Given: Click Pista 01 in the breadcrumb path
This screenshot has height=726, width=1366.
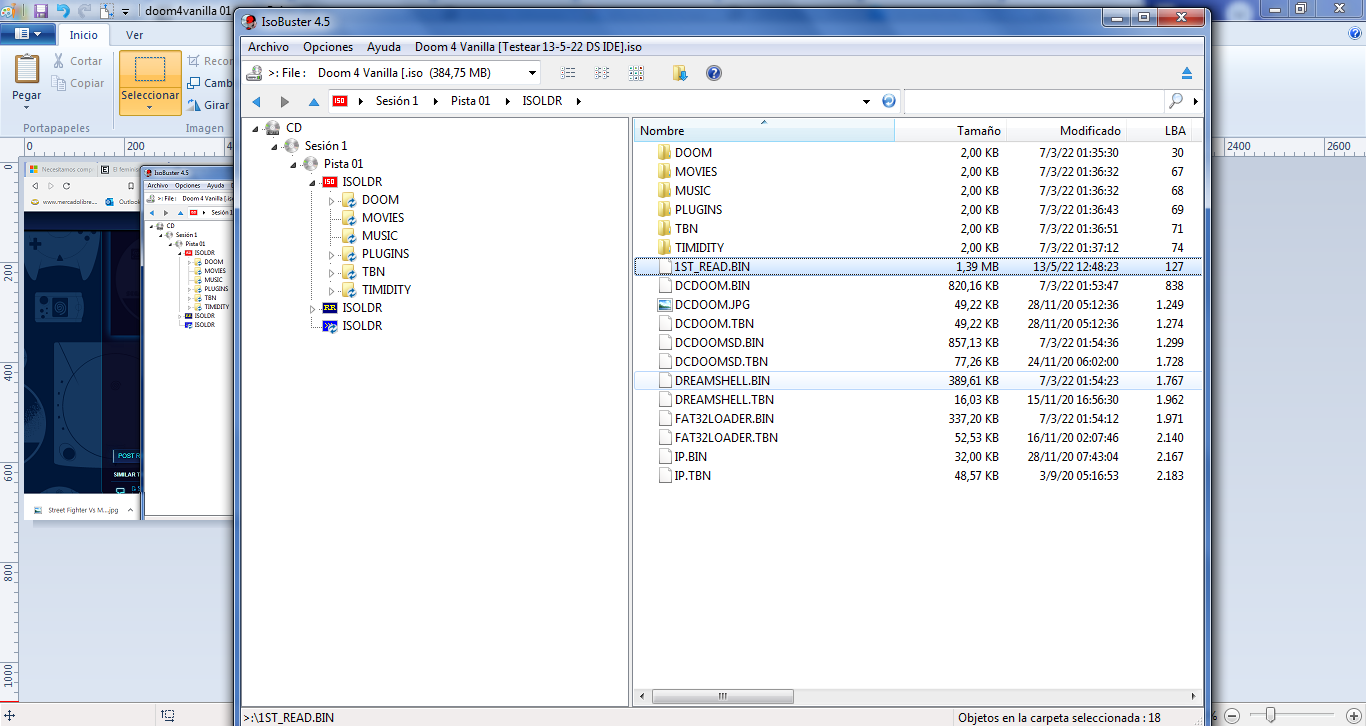Looking at the screenshot, I should (470, 101).
